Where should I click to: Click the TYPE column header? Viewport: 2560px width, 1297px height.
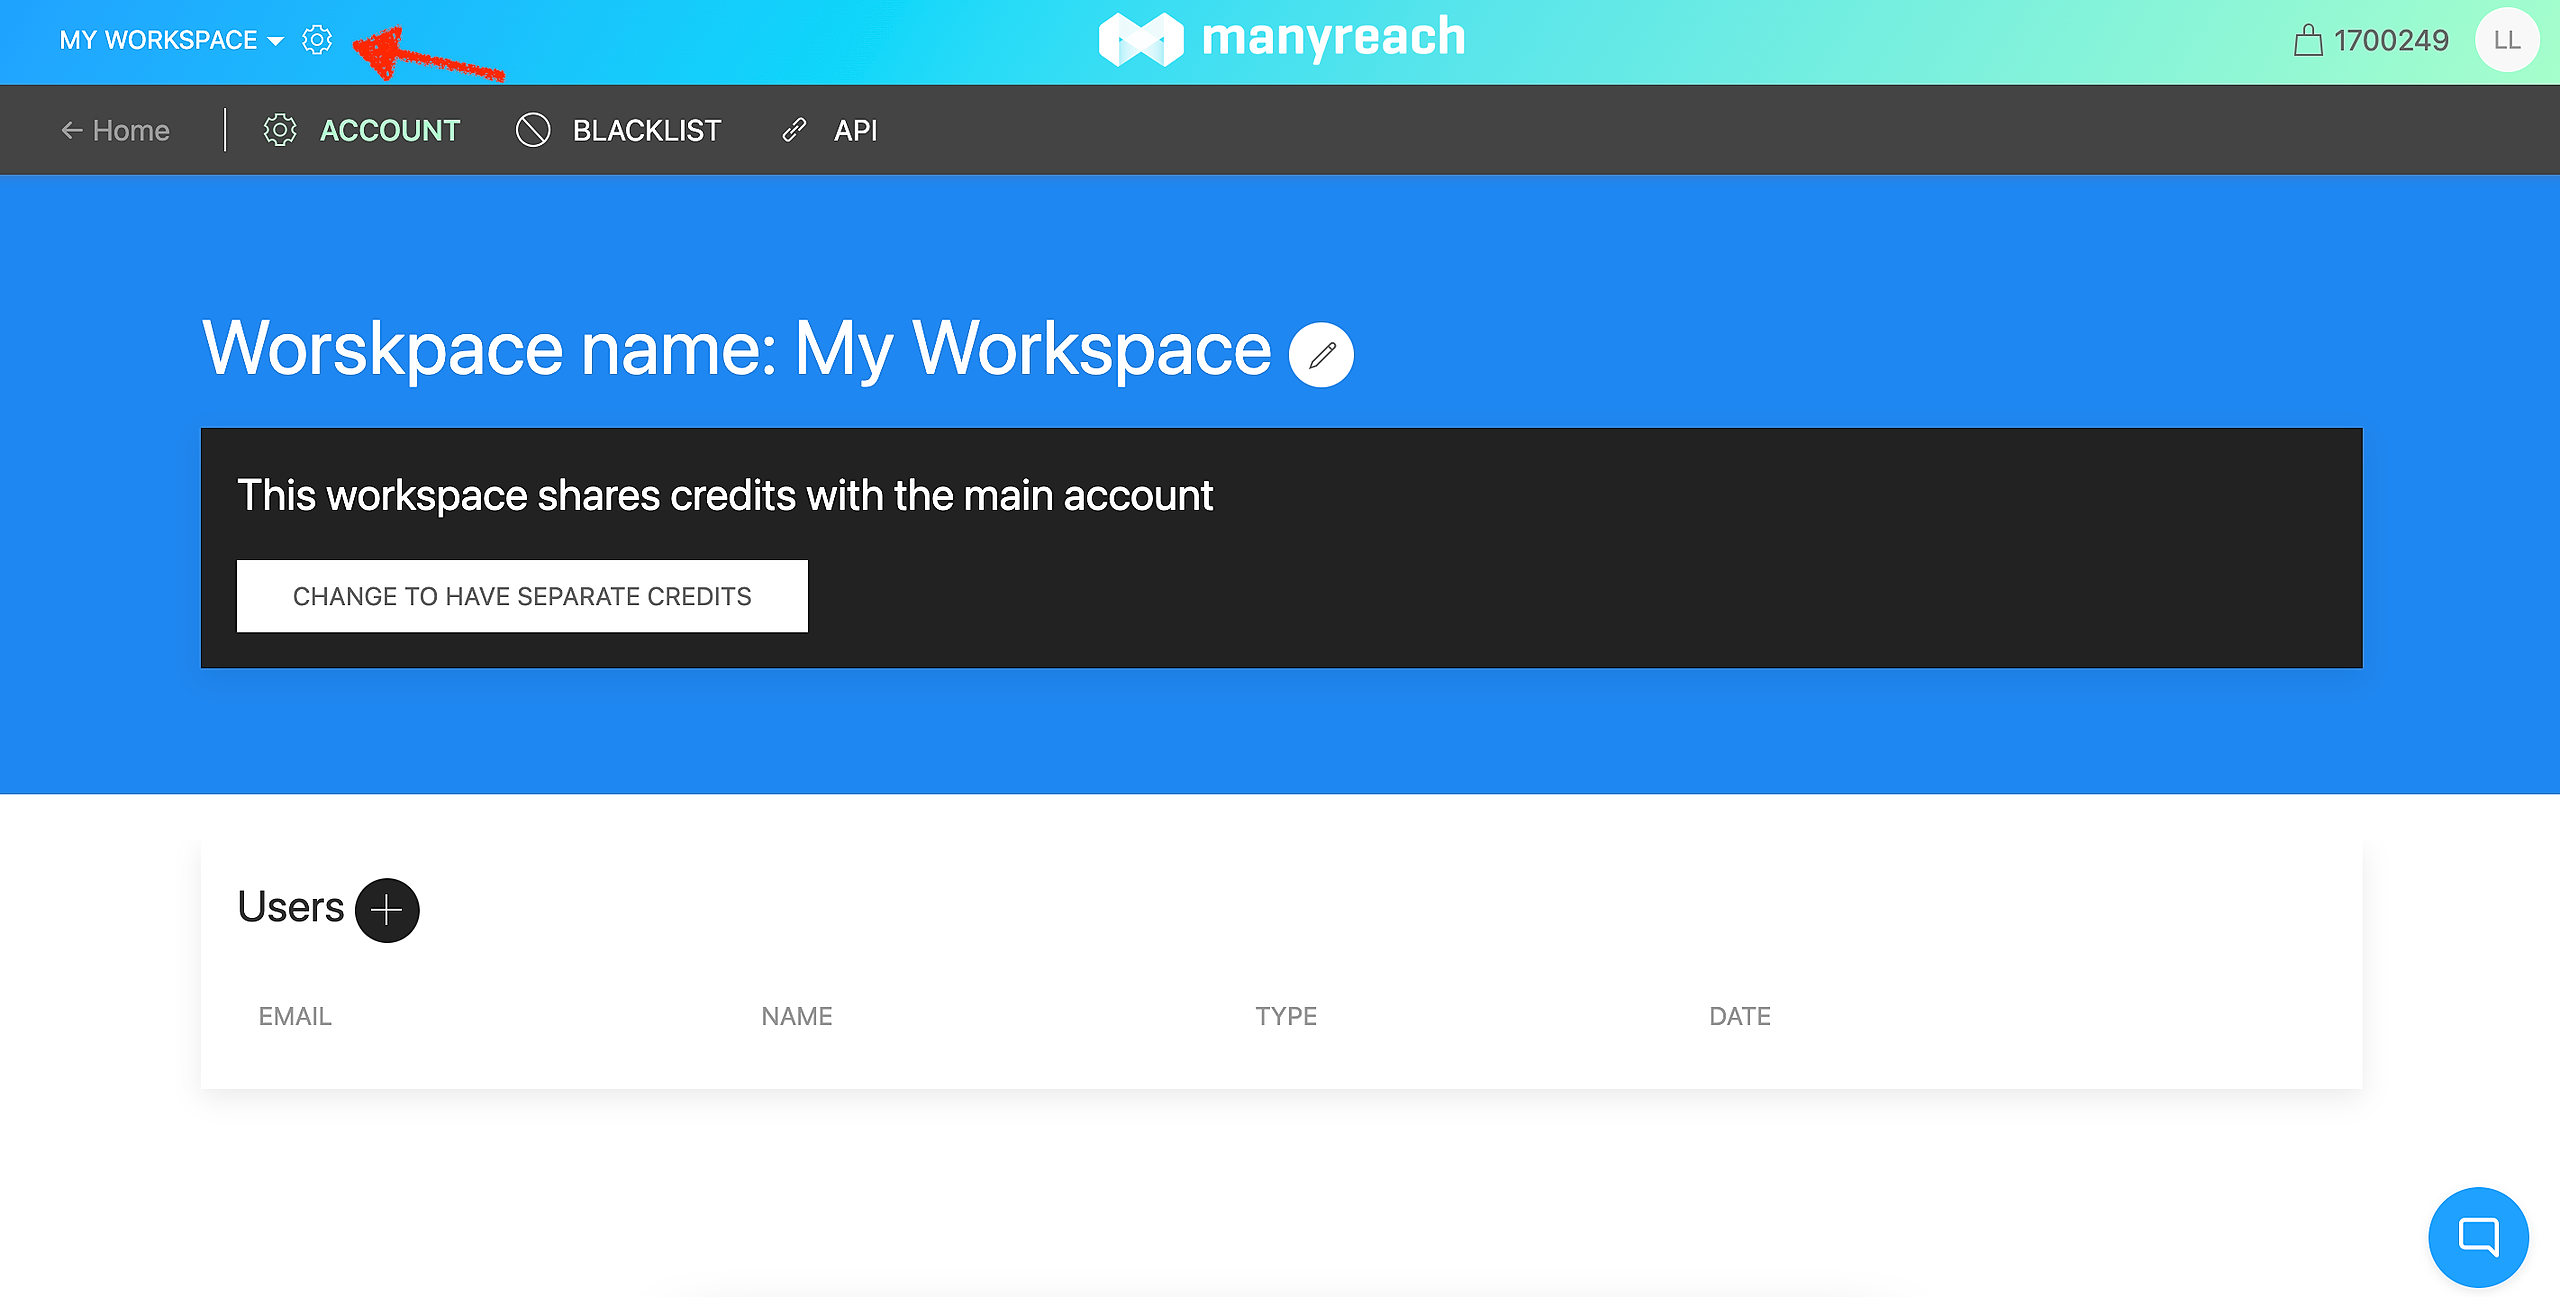pos(1286,1016)
